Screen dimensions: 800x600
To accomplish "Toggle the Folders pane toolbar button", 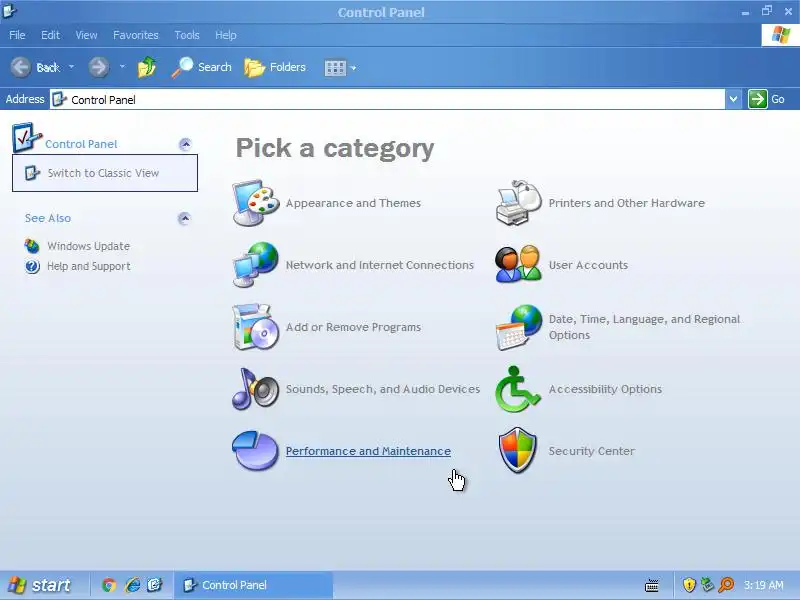I will (x=275, y=67).
